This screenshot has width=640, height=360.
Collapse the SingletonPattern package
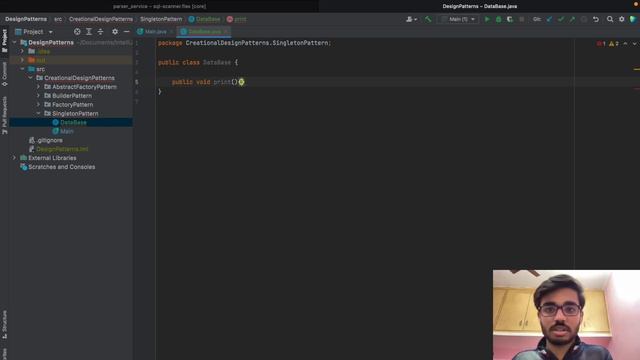(x=38, y=113)
